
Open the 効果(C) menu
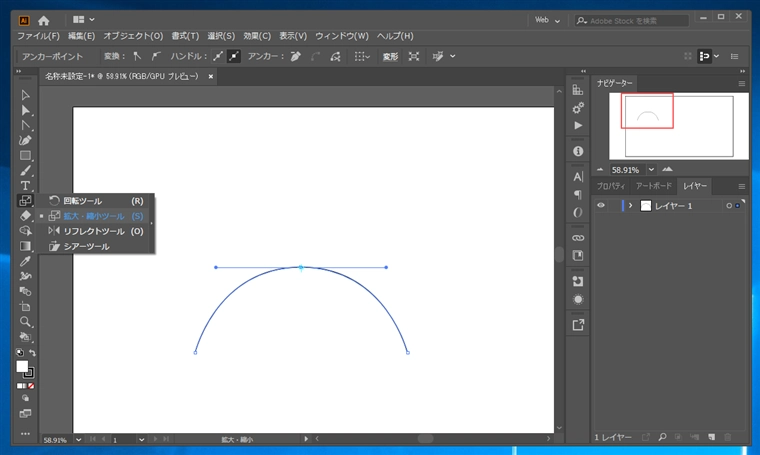[257, 36]
